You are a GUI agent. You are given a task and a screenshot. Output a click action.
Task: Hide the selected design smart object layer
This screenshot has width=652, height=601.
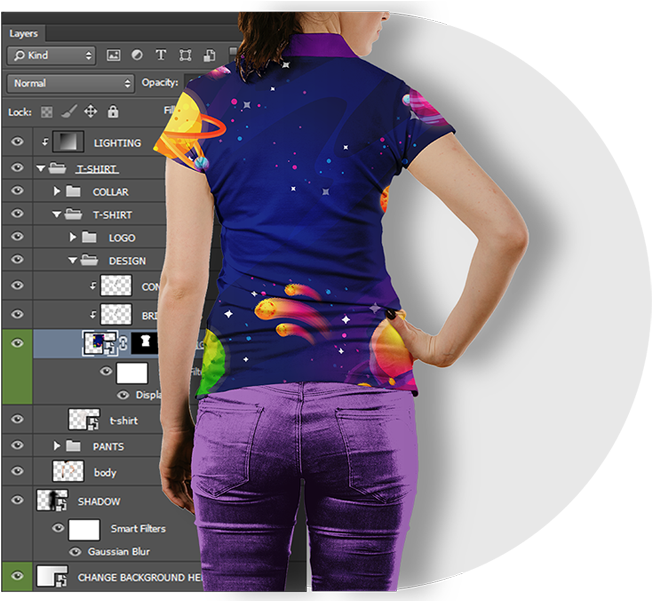(17, 343)
